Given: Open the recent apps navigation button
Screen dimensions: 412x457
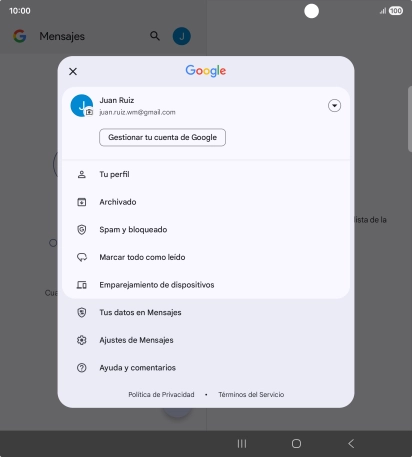Looking at the screenshot, I should coord(242,444).
